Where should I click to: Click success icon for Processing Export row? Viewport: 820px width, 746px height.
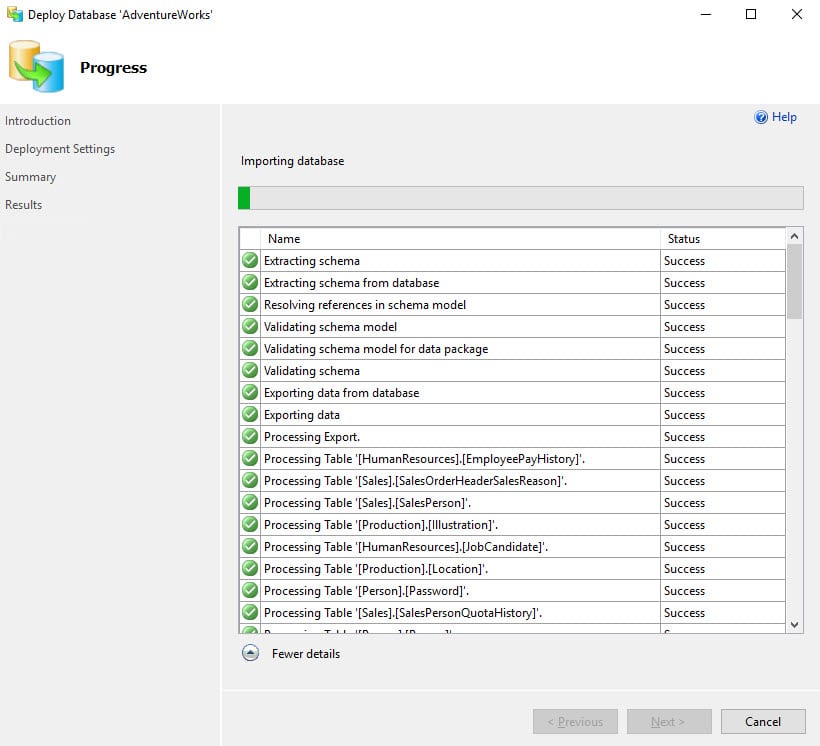point(250,436)
